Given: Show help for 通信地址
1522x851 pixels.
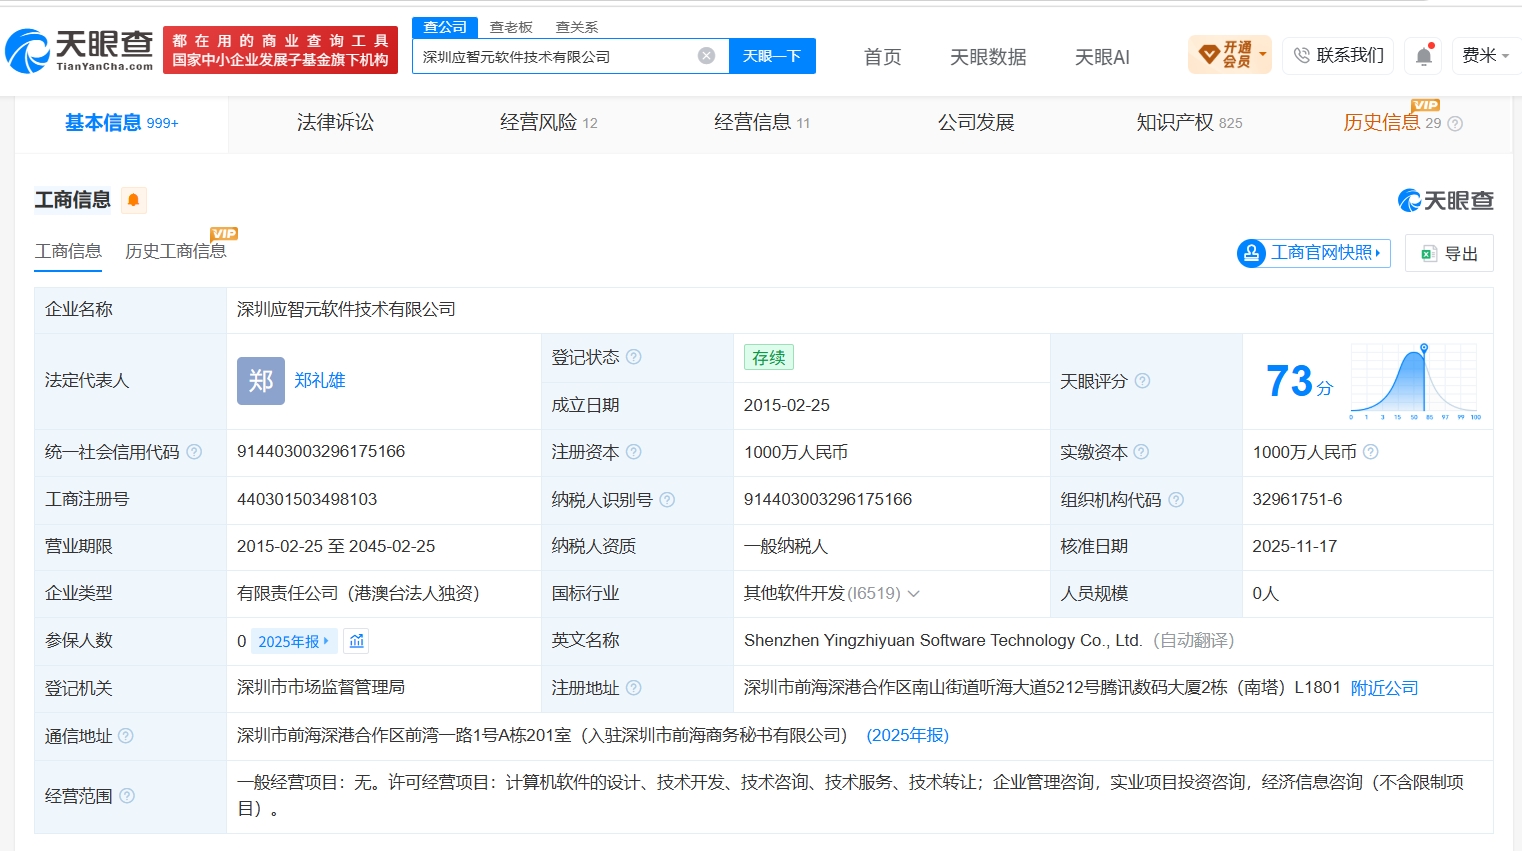Looking at the screenshot, I should [126, 736].
